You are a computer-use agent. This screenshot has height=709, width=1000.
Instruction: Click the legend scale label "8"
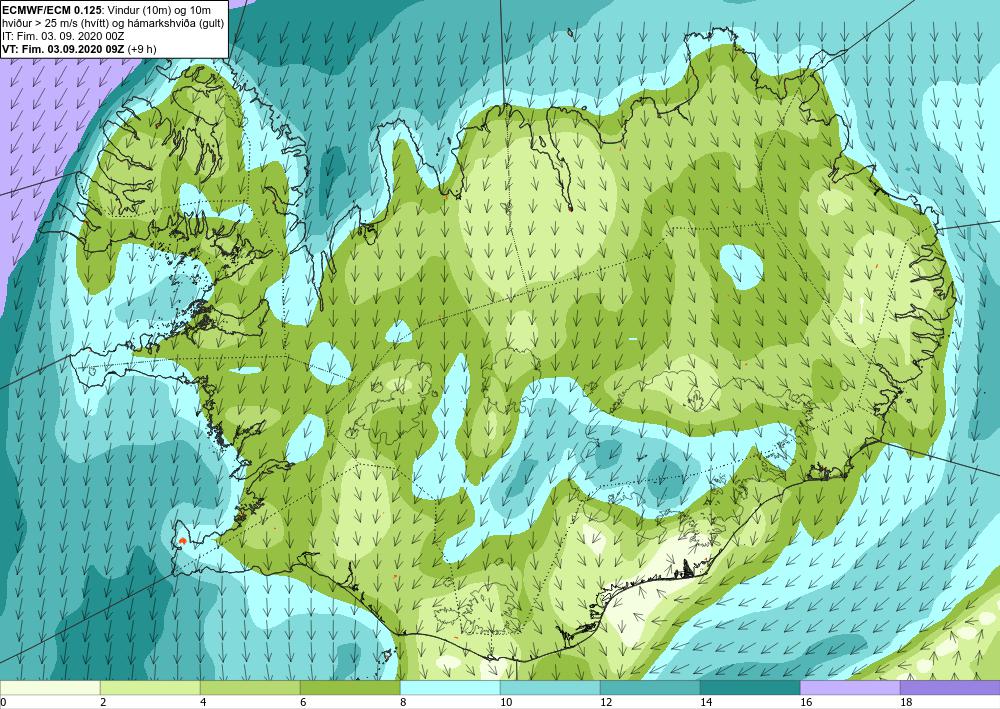(404, 702)
